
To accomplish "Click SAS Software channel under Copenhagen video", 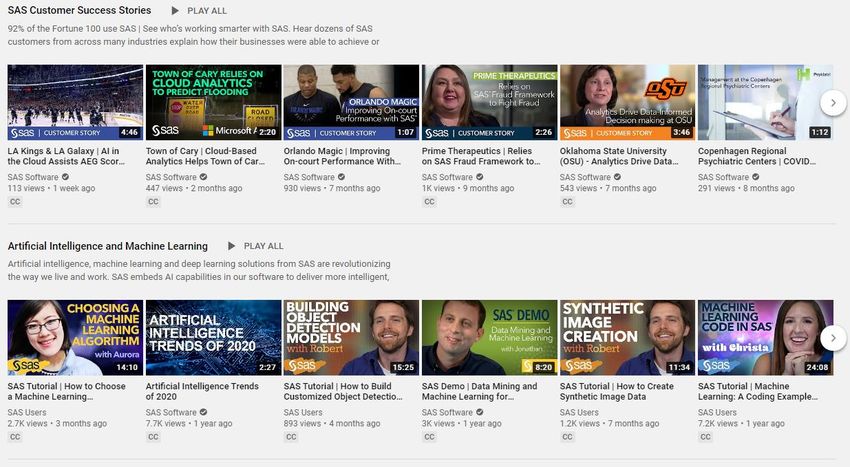I will 723,177.
